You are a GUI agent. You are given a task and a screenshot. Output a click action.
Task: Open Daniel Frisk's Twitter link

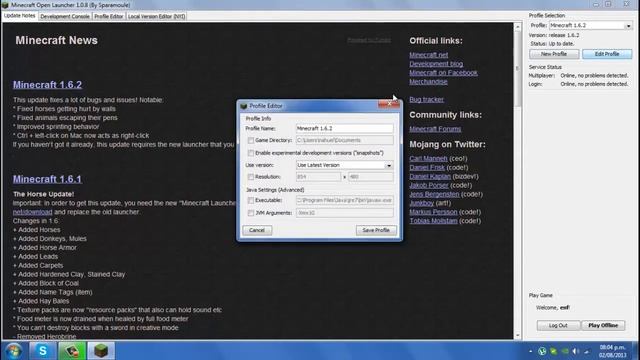(427, 167)
